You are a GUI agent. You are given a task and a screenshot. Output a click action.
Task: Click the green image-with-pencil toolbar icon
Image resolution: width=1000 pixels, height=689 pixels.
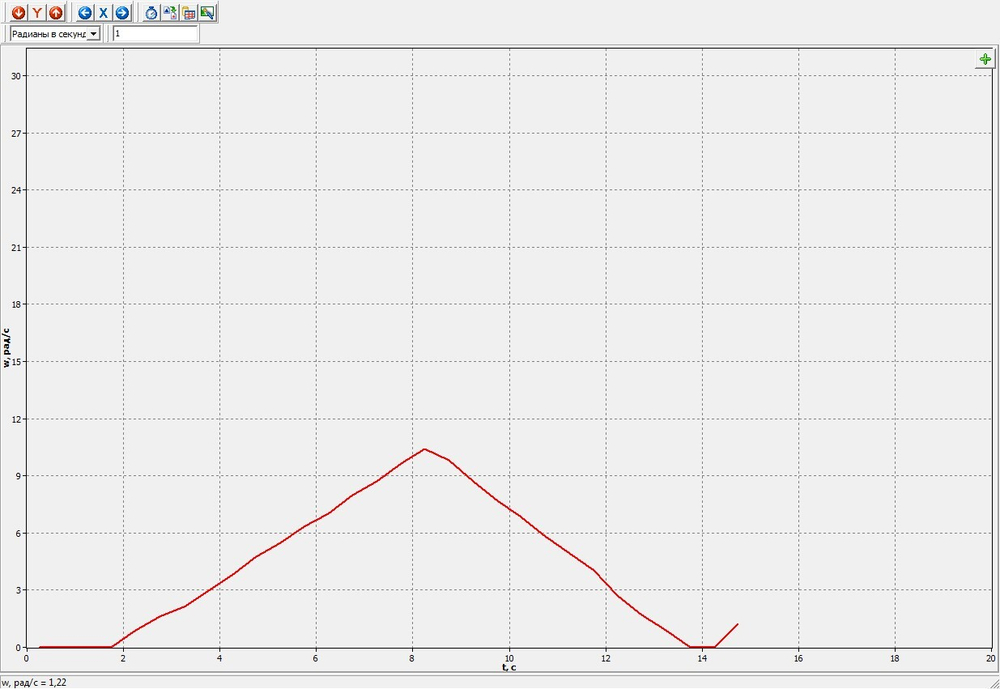click(x=207, y=12)
